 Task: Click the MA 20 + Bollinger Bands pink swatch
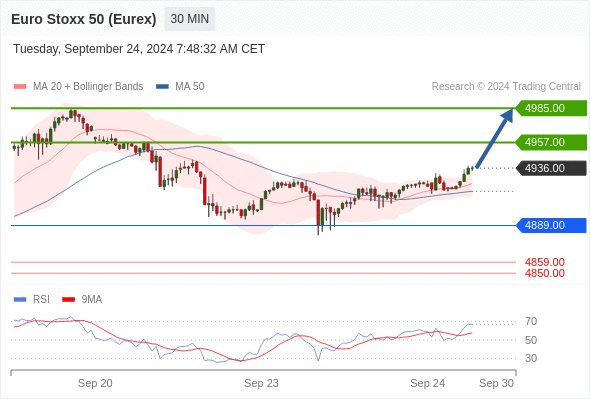point(20,87)
